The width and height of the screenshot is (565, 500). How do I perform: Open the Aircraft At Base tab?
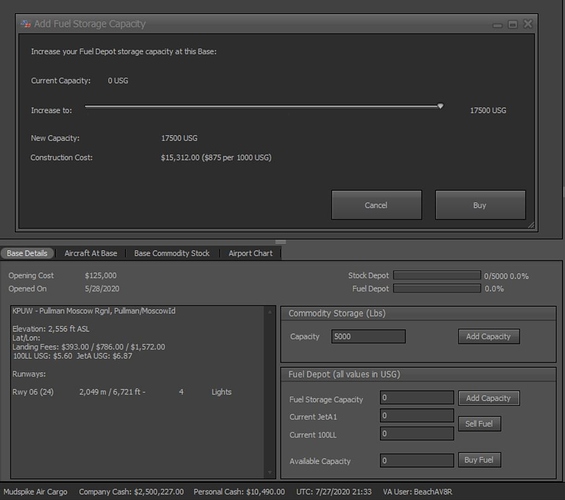tap(91, 253)
